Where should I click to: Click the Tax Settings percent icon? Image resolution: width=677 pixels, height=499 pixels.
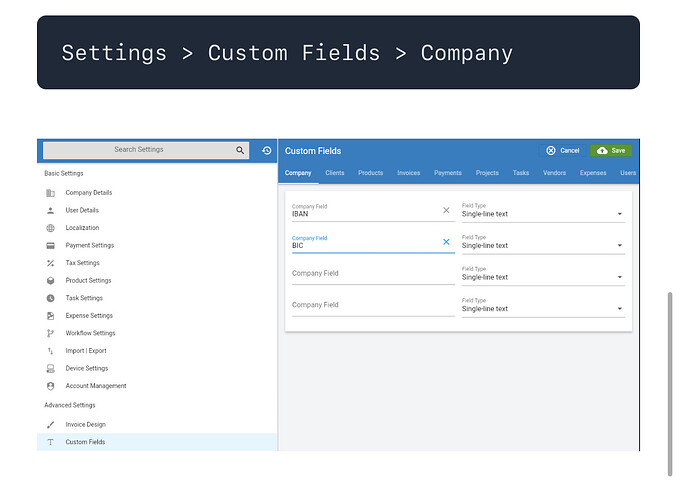click(51, 263)
